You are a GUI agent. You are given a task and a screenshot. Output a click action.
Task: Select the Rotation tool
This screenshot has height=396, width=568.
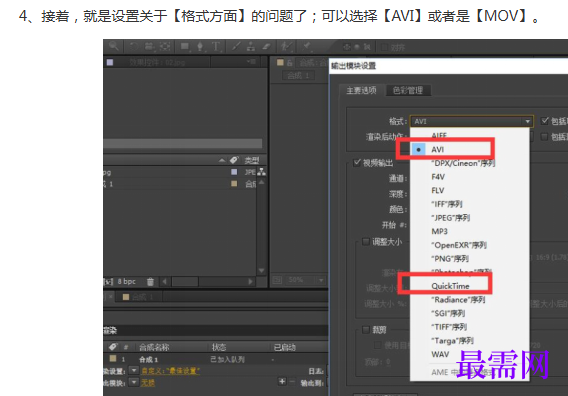[x=134, y=46]
